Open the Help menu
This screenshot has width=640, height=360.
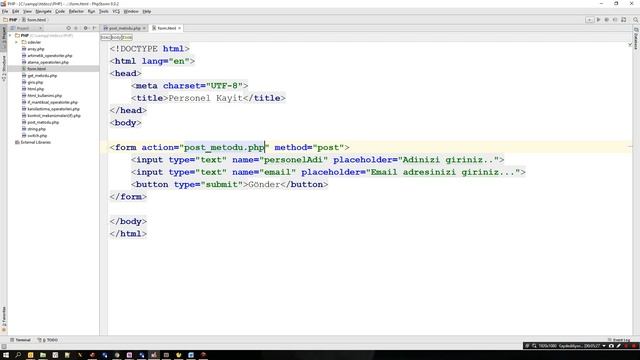pos(147,11)
